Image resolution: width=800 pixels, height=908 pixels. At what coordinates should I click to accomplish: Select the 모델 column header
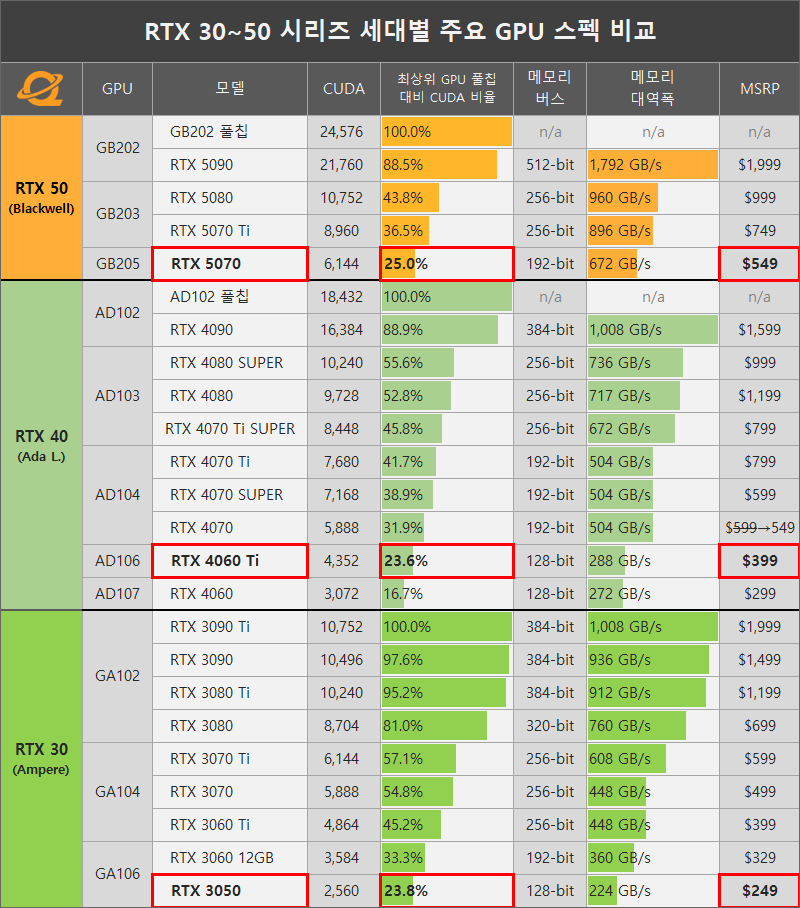[x=230, y=89]
